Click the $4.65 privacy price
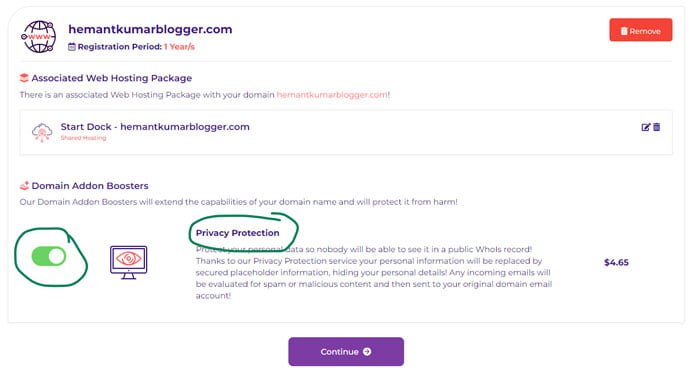The image size is (700, 374). pos(616,262)
